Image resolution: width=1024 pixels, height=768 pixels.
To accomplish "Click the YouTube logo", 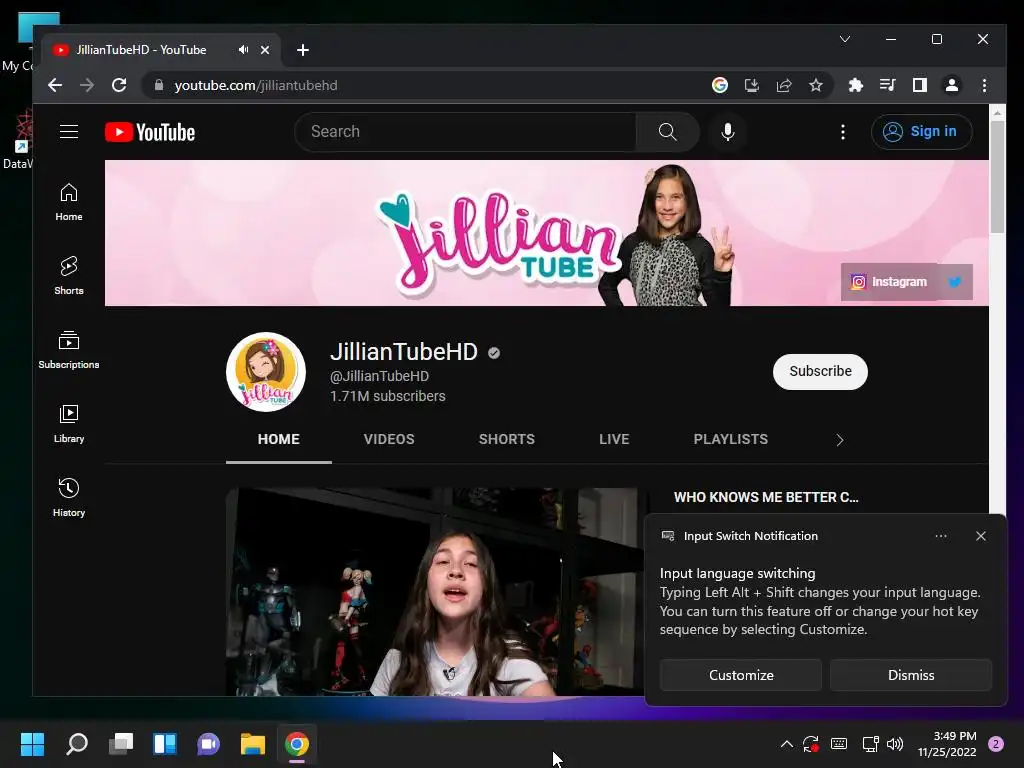I will click(x=150, y=133).
